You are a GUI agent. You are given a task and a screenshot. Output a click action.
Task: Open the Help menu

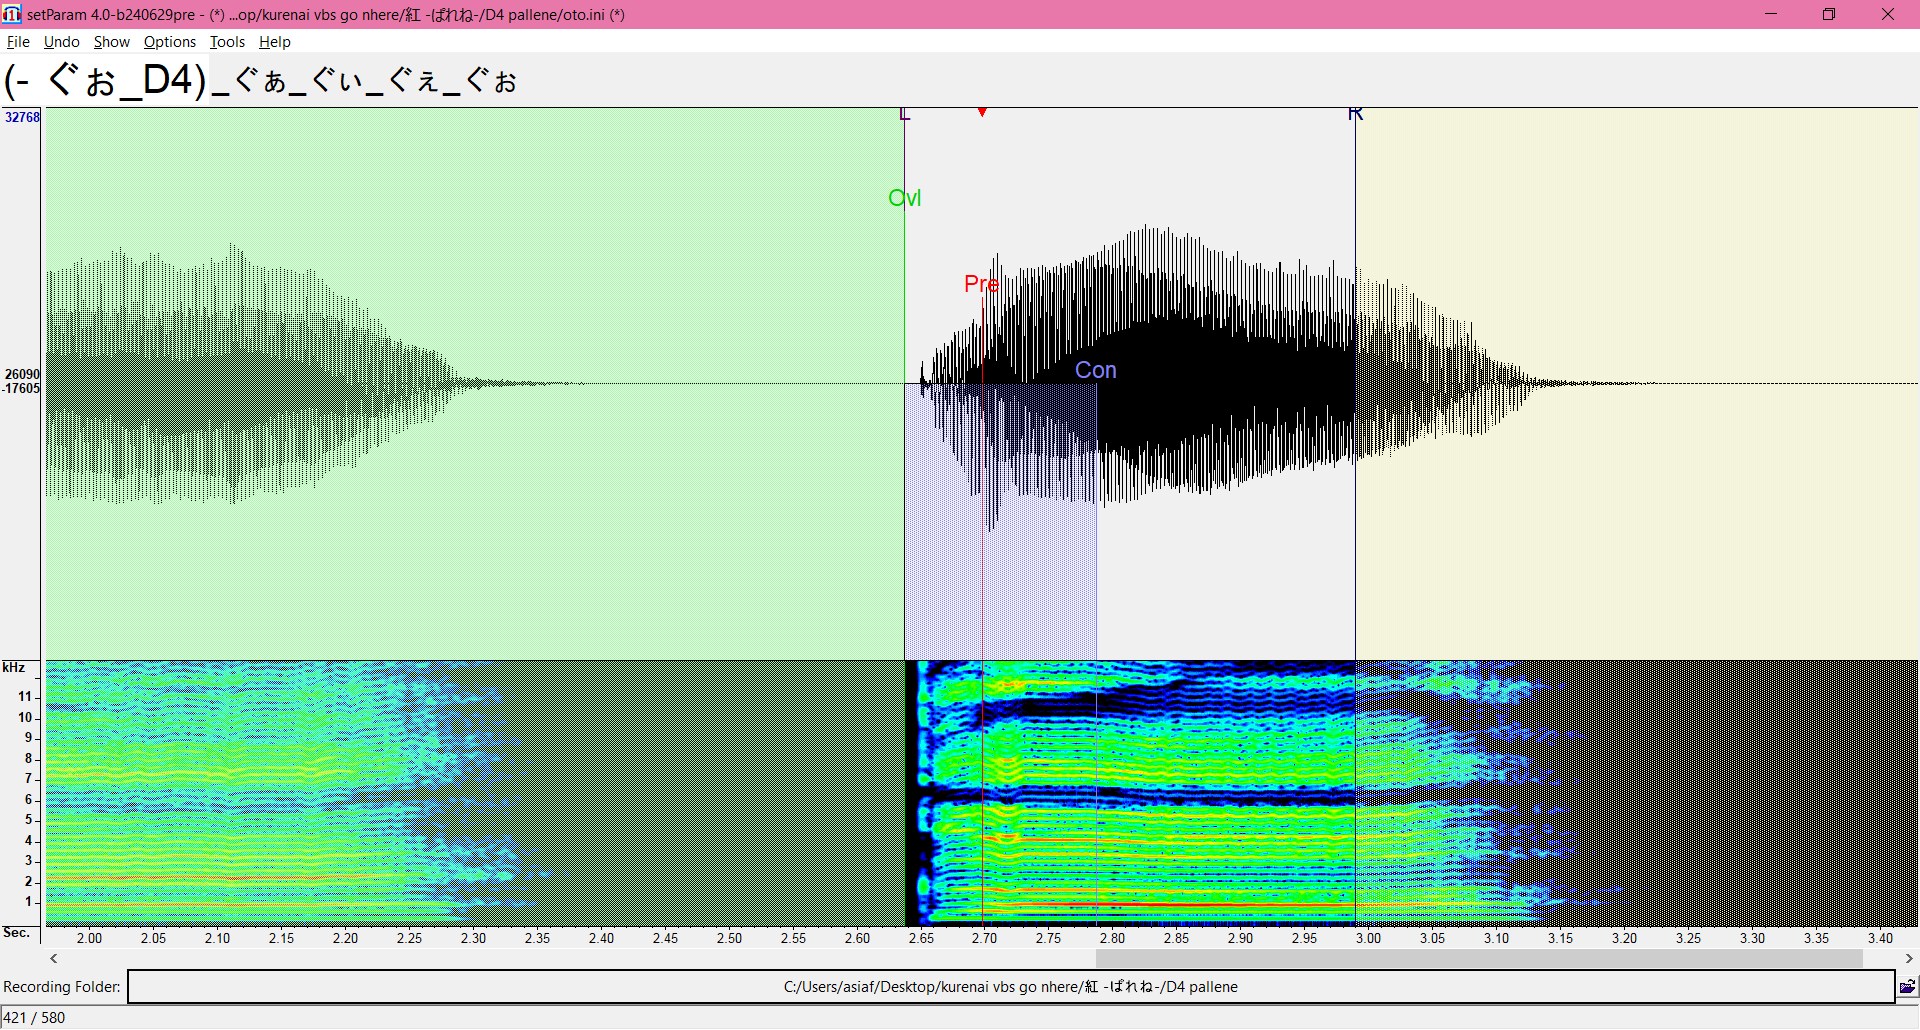click(274, 42)
